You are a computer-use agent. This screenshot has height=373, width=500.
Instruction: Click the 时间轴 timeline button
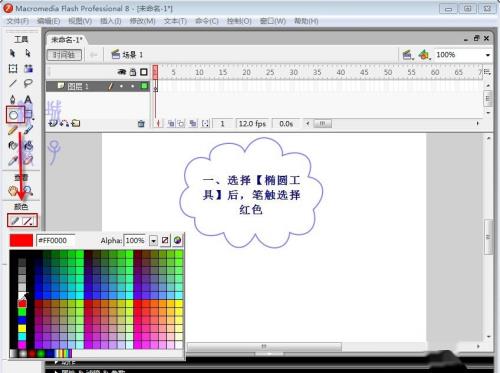pyautogui.click(x=64, y=55)
